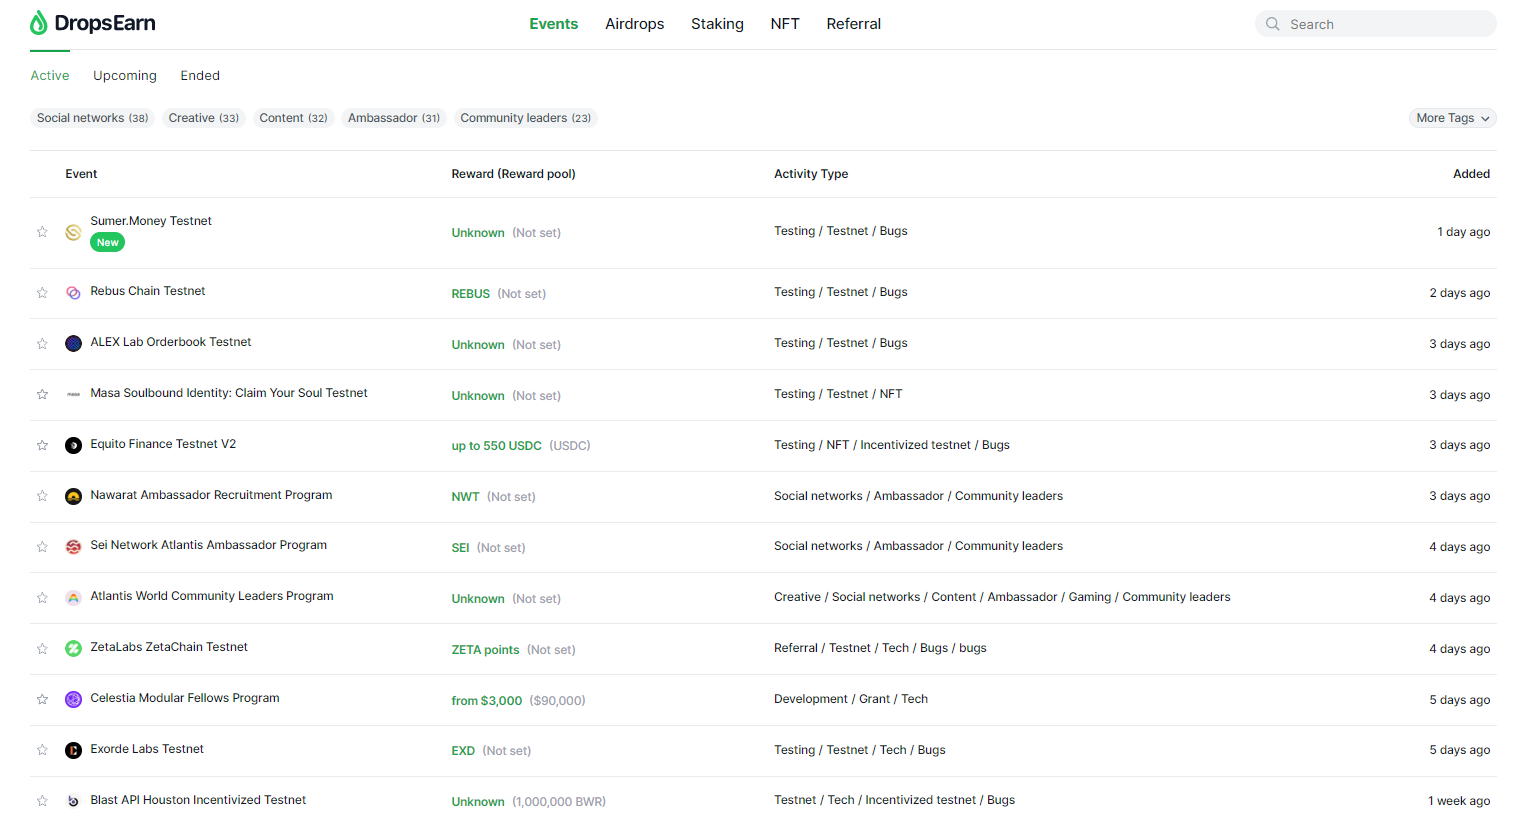Filter by Community leaders tag
1540x825 pixels.
(x=526, y=118)
